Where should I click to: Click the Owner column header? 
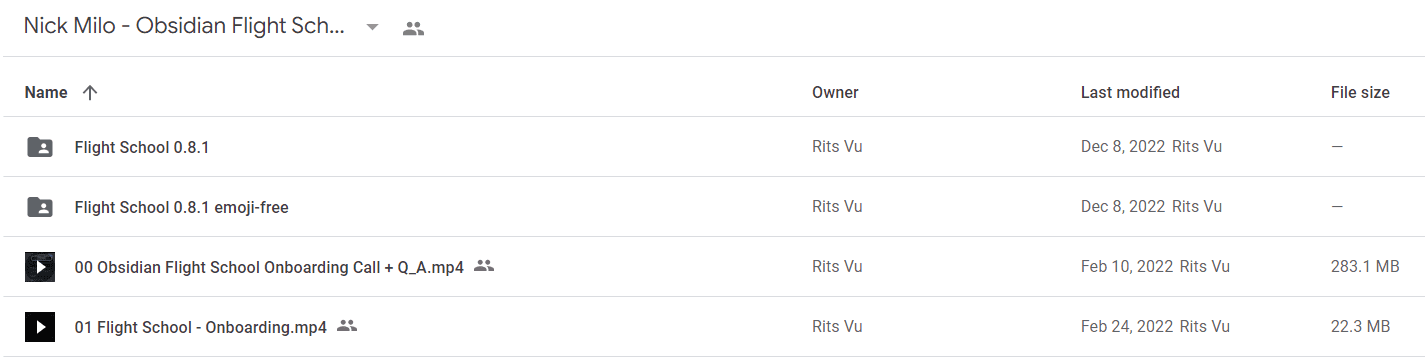click(x=835, y=92)
